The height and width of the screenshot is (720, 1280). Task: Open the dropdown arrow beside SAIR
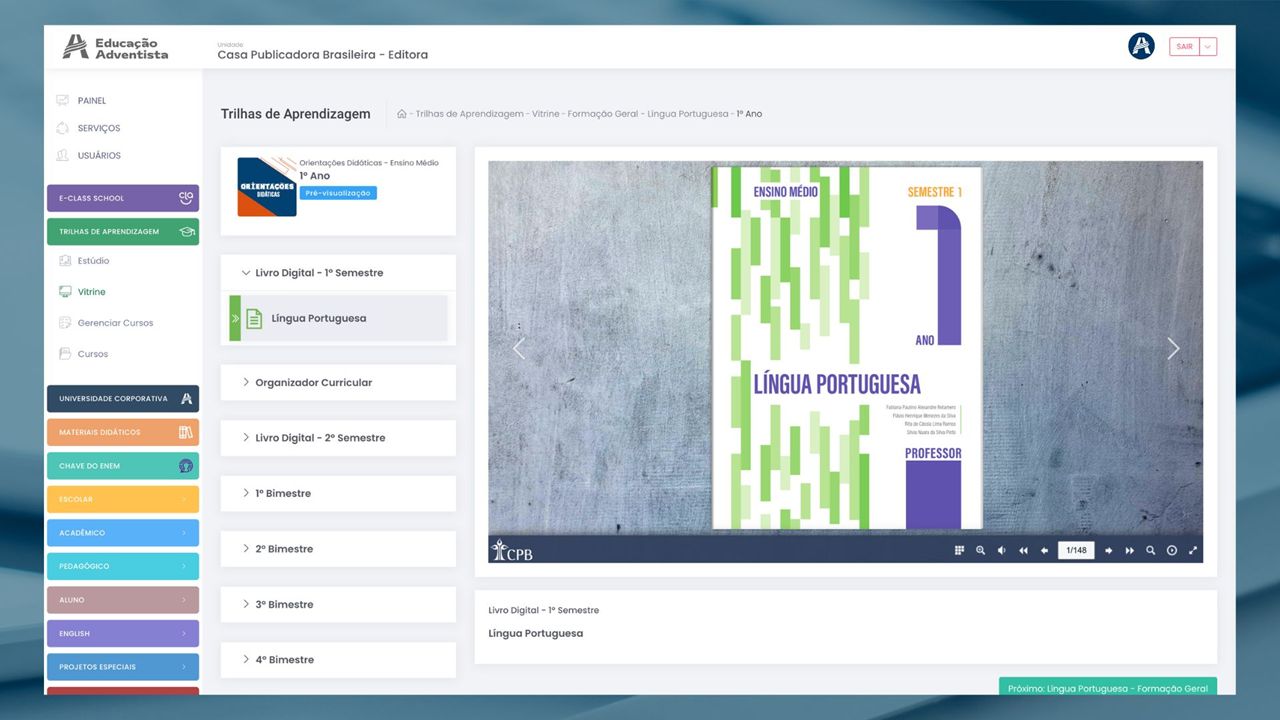pos(1208,46)
